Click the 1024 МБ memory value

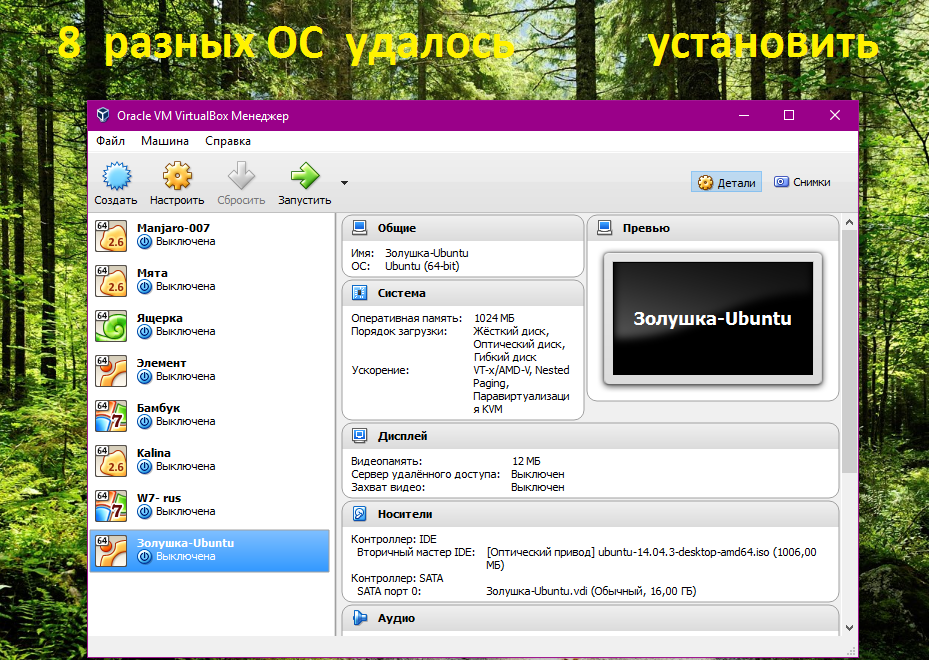495,318
